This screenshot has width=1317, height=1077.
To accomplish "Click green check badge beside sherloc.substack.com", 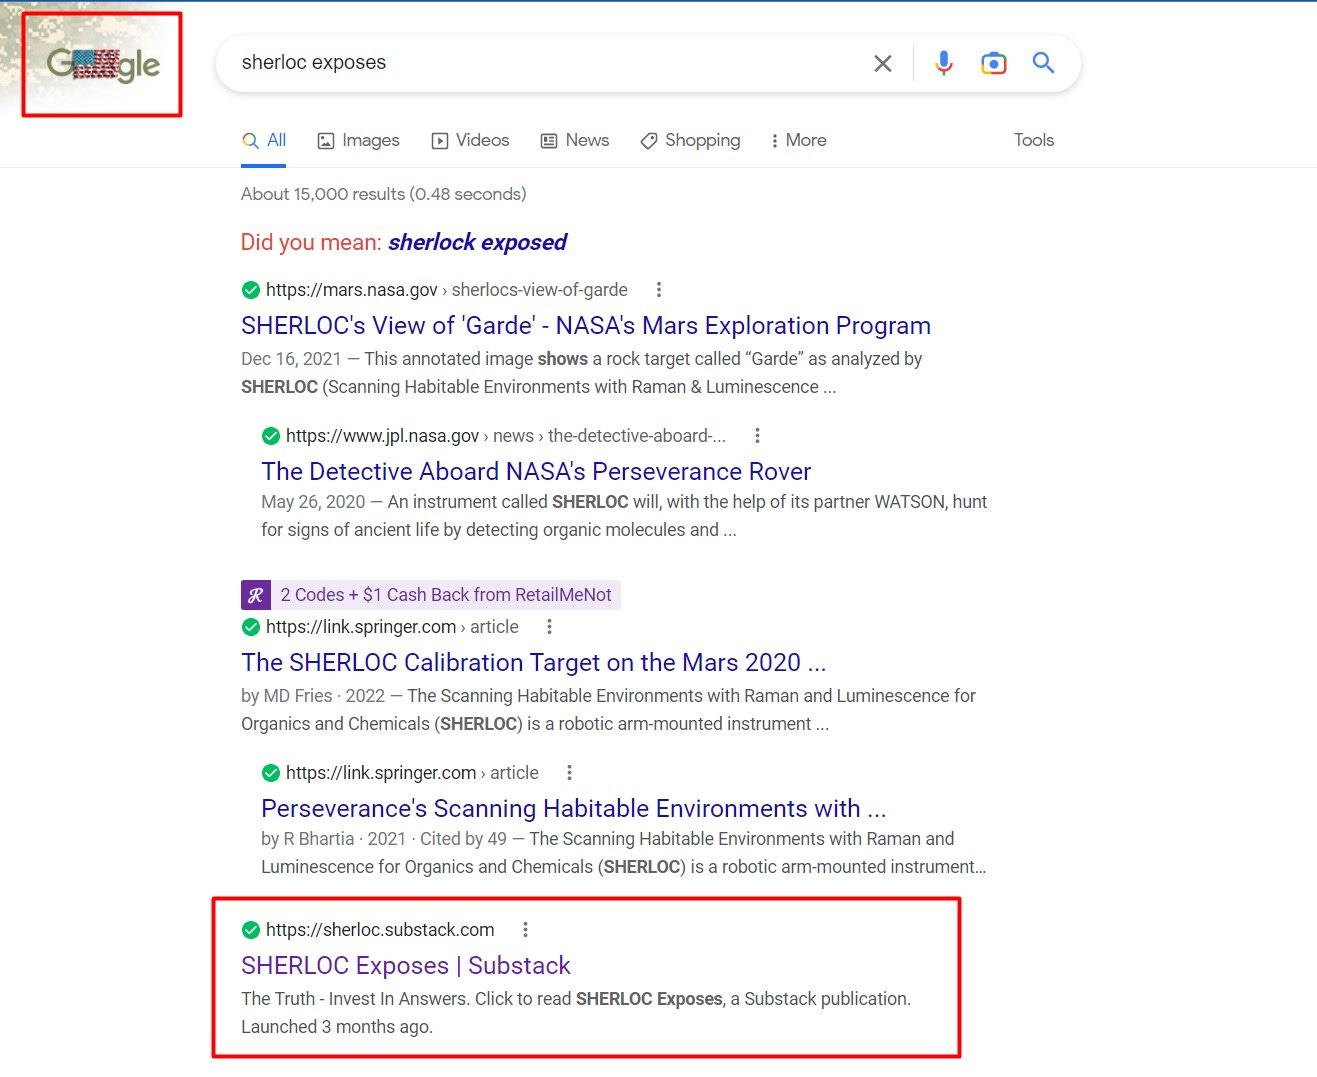I will [x=251, y=930].
